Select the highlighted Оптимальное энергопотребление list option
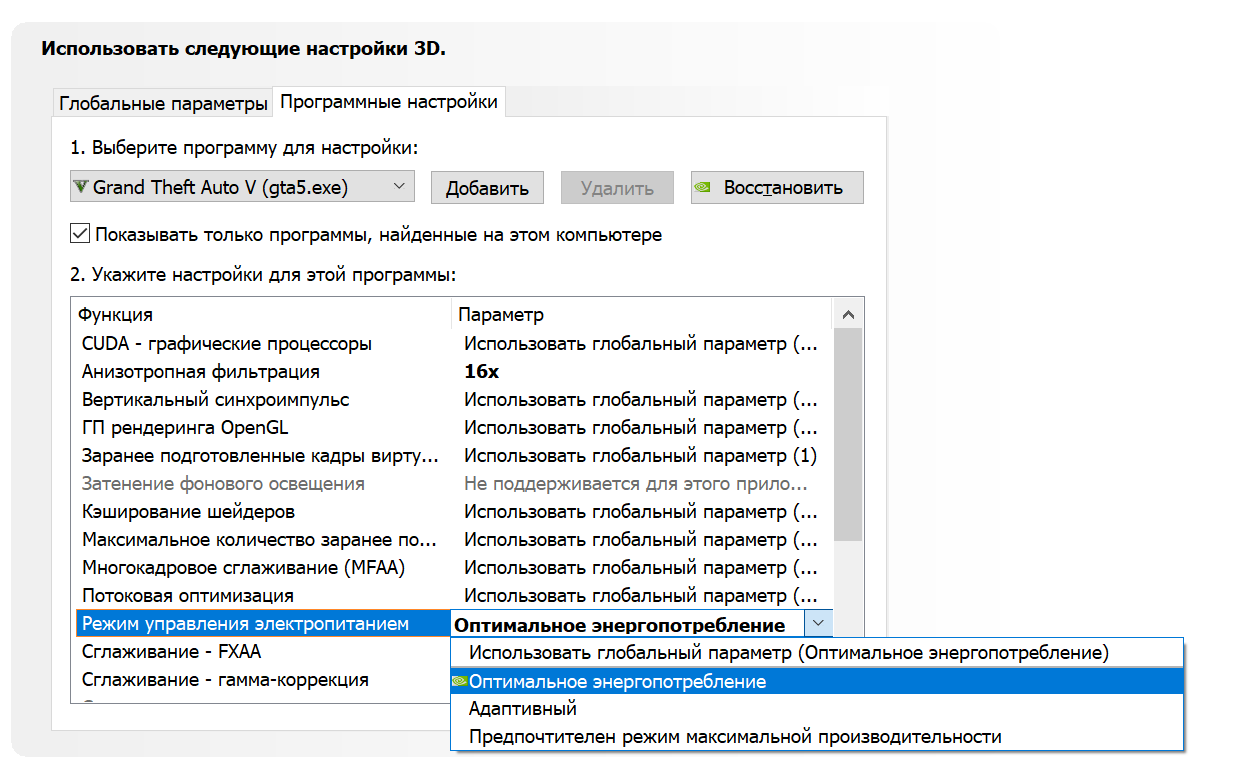The image size is (1250, 767). (x=817, y=681)
